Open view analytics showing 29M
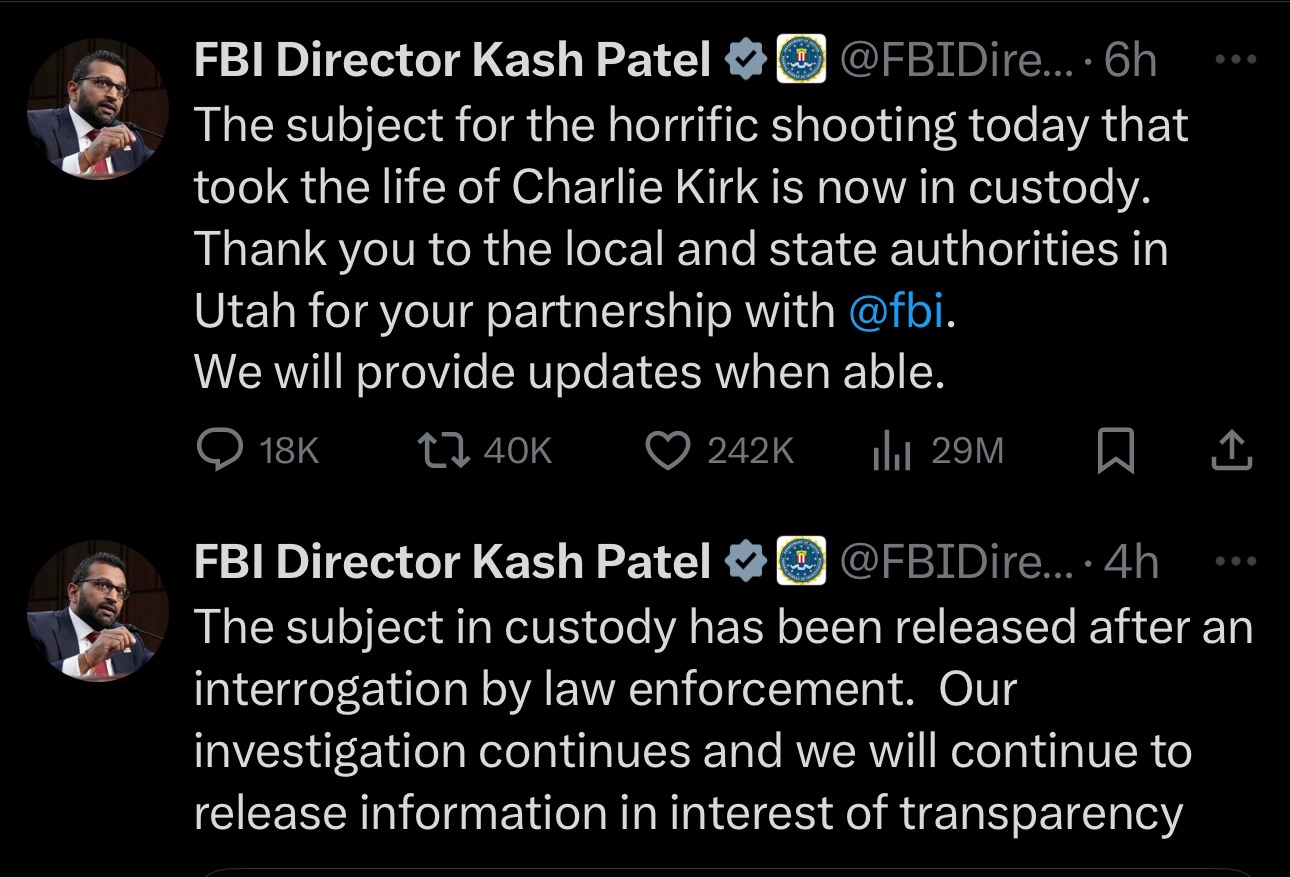The height and width of the screenshot is (877, 1290). [890, 451]
